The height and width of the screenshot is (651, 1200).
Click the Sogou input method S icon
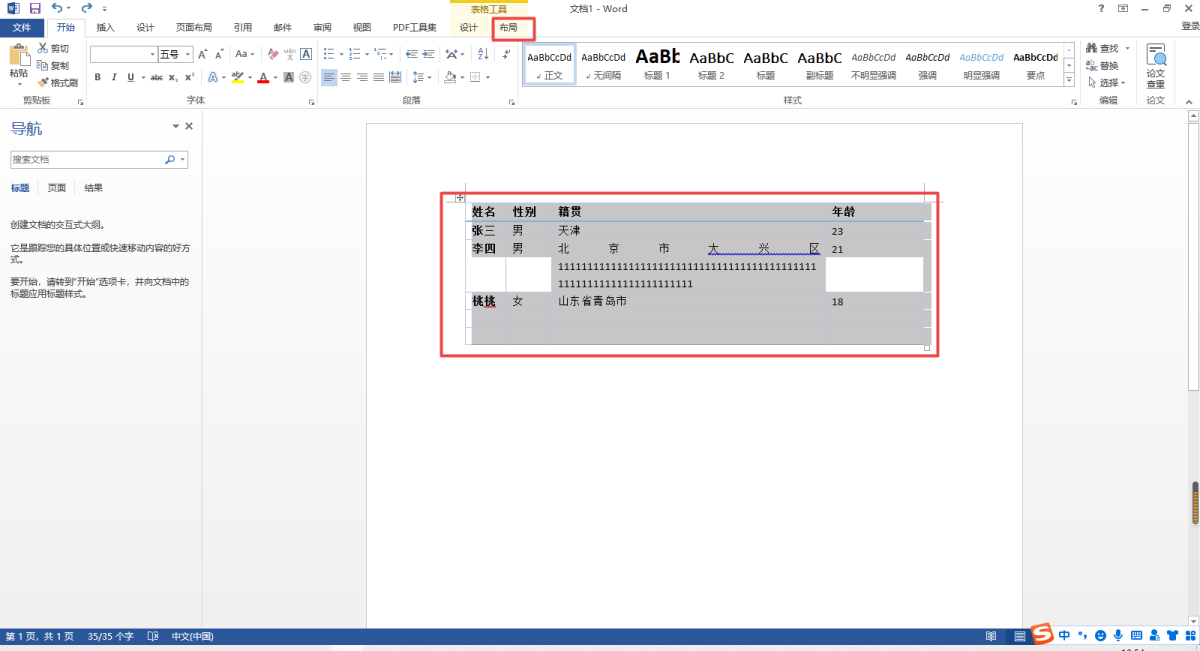pyautogui.click(x=1043, y=635)
